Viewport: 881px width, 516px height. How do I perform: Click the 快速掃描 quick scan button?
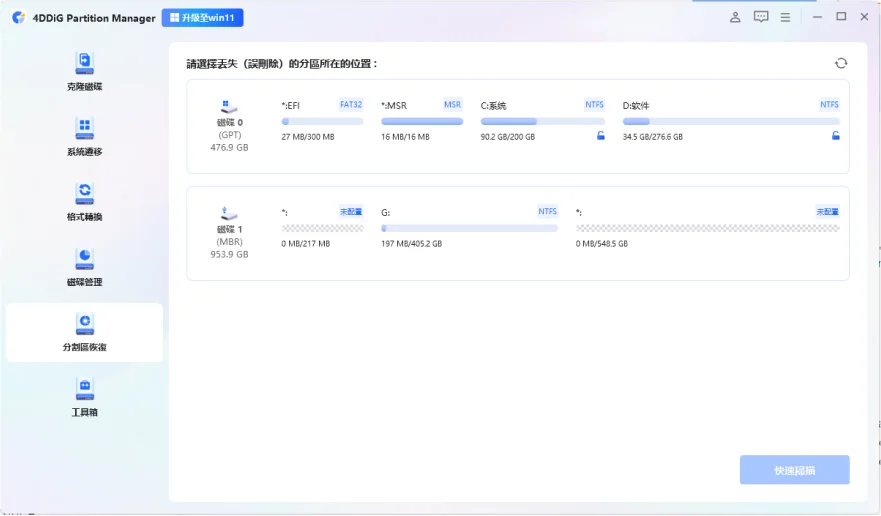click(794, 470)
